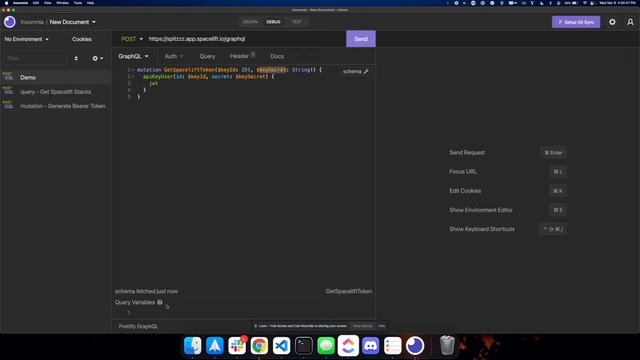Open ClickUp from the dock
This screenshot has height=360, width=640.
click(348, 346)
